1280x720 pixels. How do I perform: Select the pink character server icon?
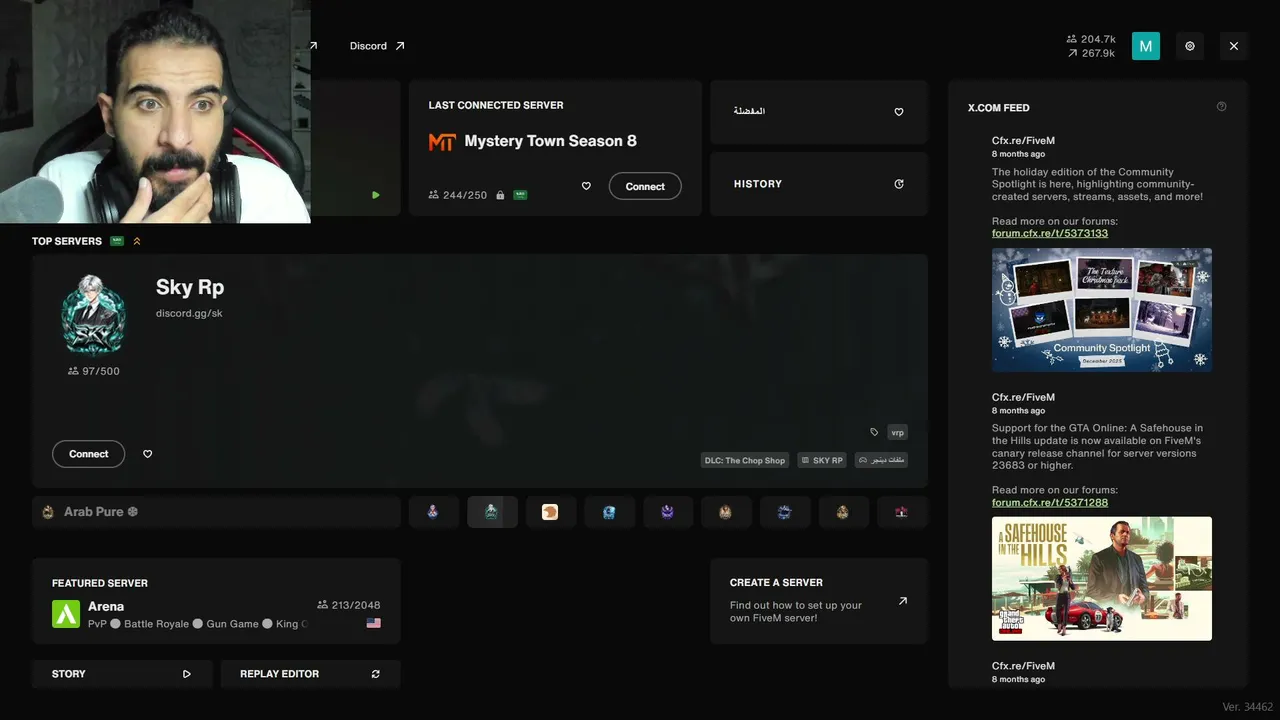click(433, 512)
